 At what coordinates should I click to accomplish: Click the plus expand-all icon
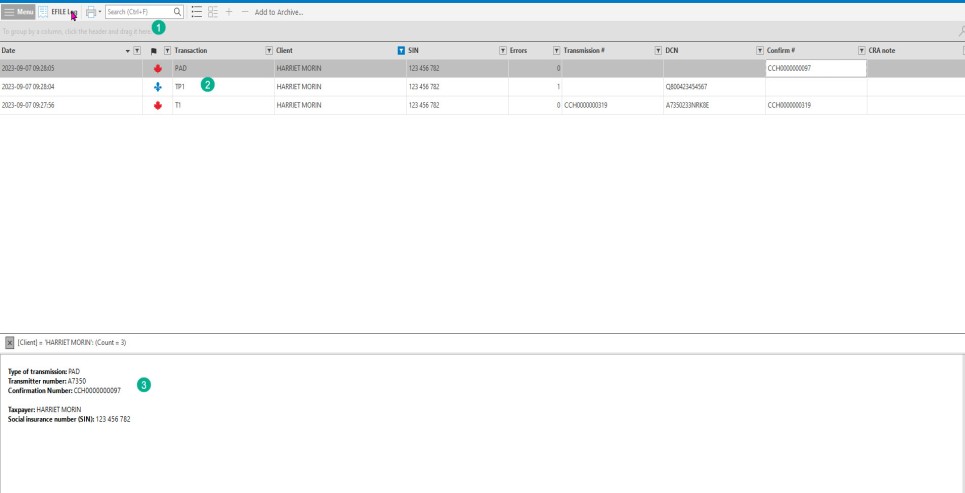(230, 12)
